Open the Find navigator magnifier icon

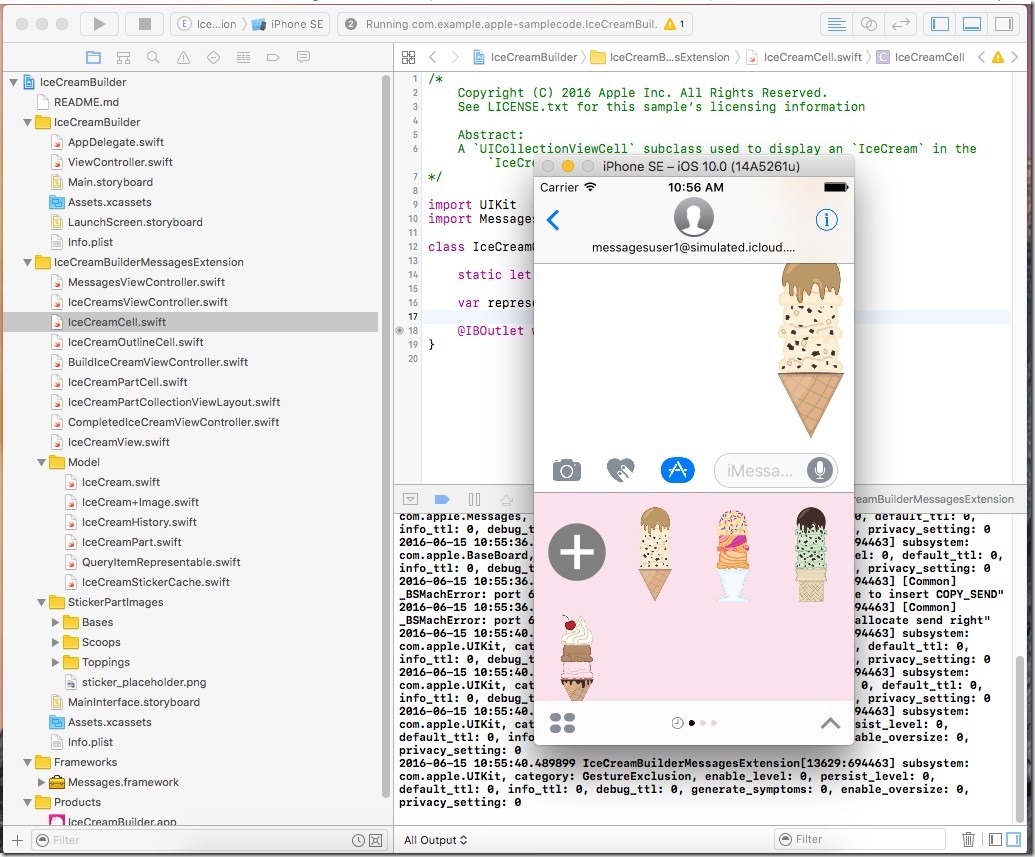(x=153, y=57)
